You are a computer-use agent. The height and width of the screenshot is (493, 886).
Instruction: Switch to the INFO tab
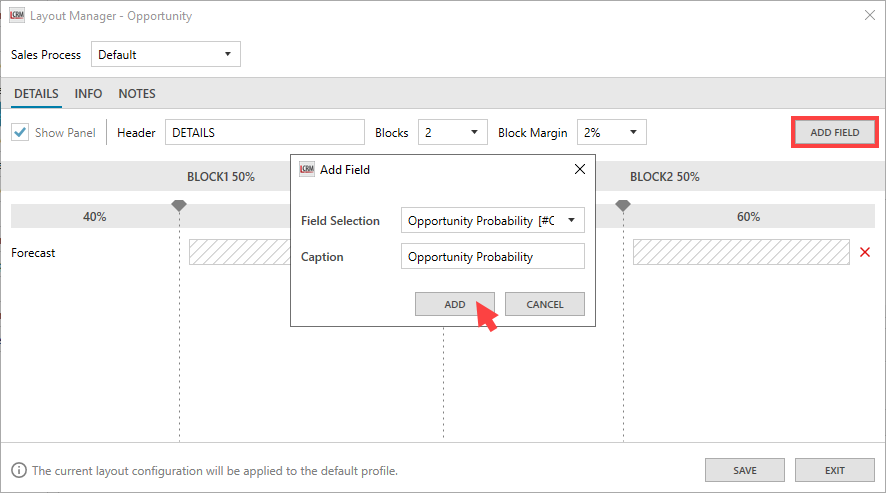click(x=88, y=94)
